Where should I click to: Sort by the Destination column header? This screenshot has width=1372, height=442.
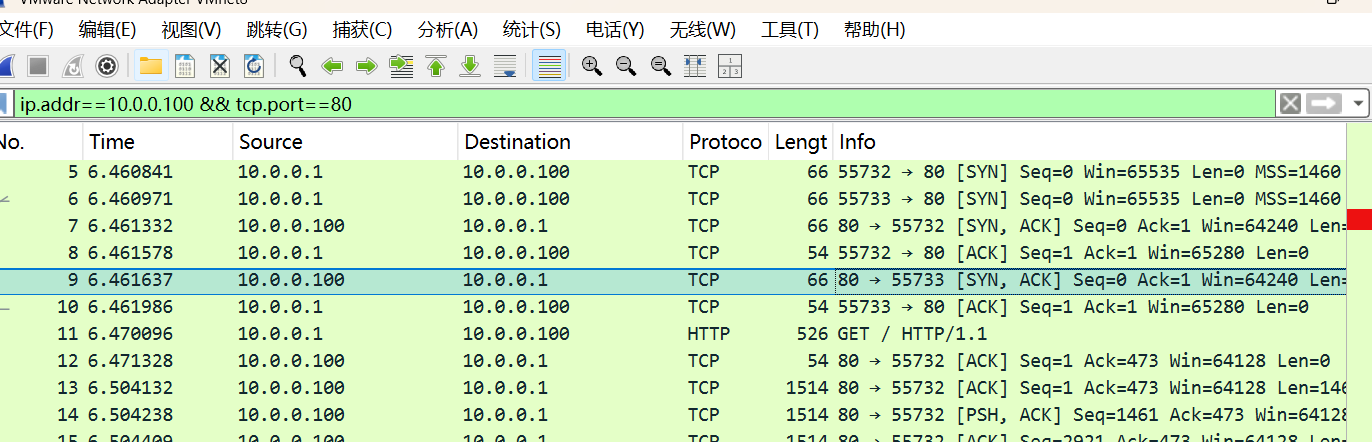click(x=570, y=142)
